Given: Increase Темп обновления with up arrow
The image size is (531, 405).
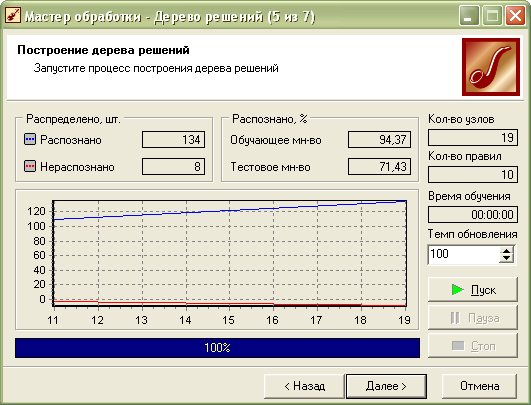Looking at the screenshot, I should (506, 251).
